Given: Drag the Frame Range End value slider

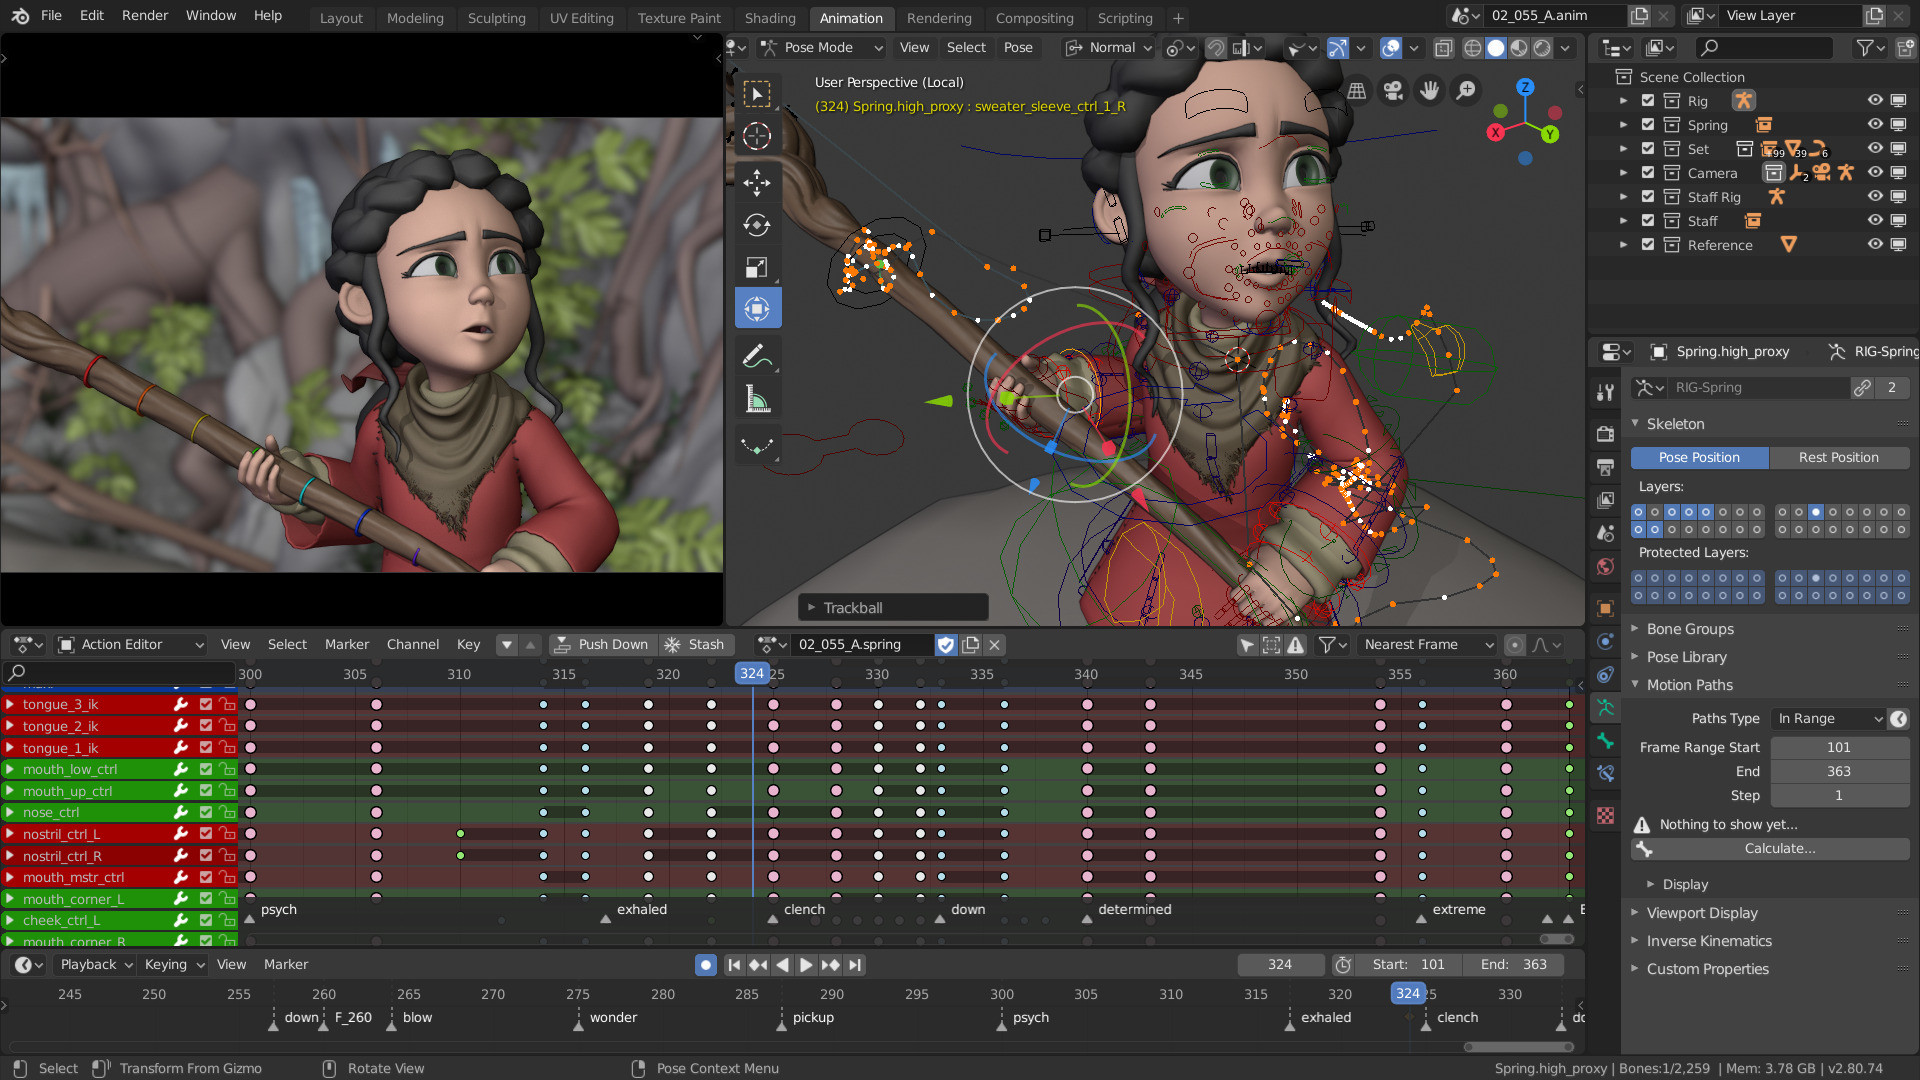Looking at the screenshot, I should (x=1837, y=770).
